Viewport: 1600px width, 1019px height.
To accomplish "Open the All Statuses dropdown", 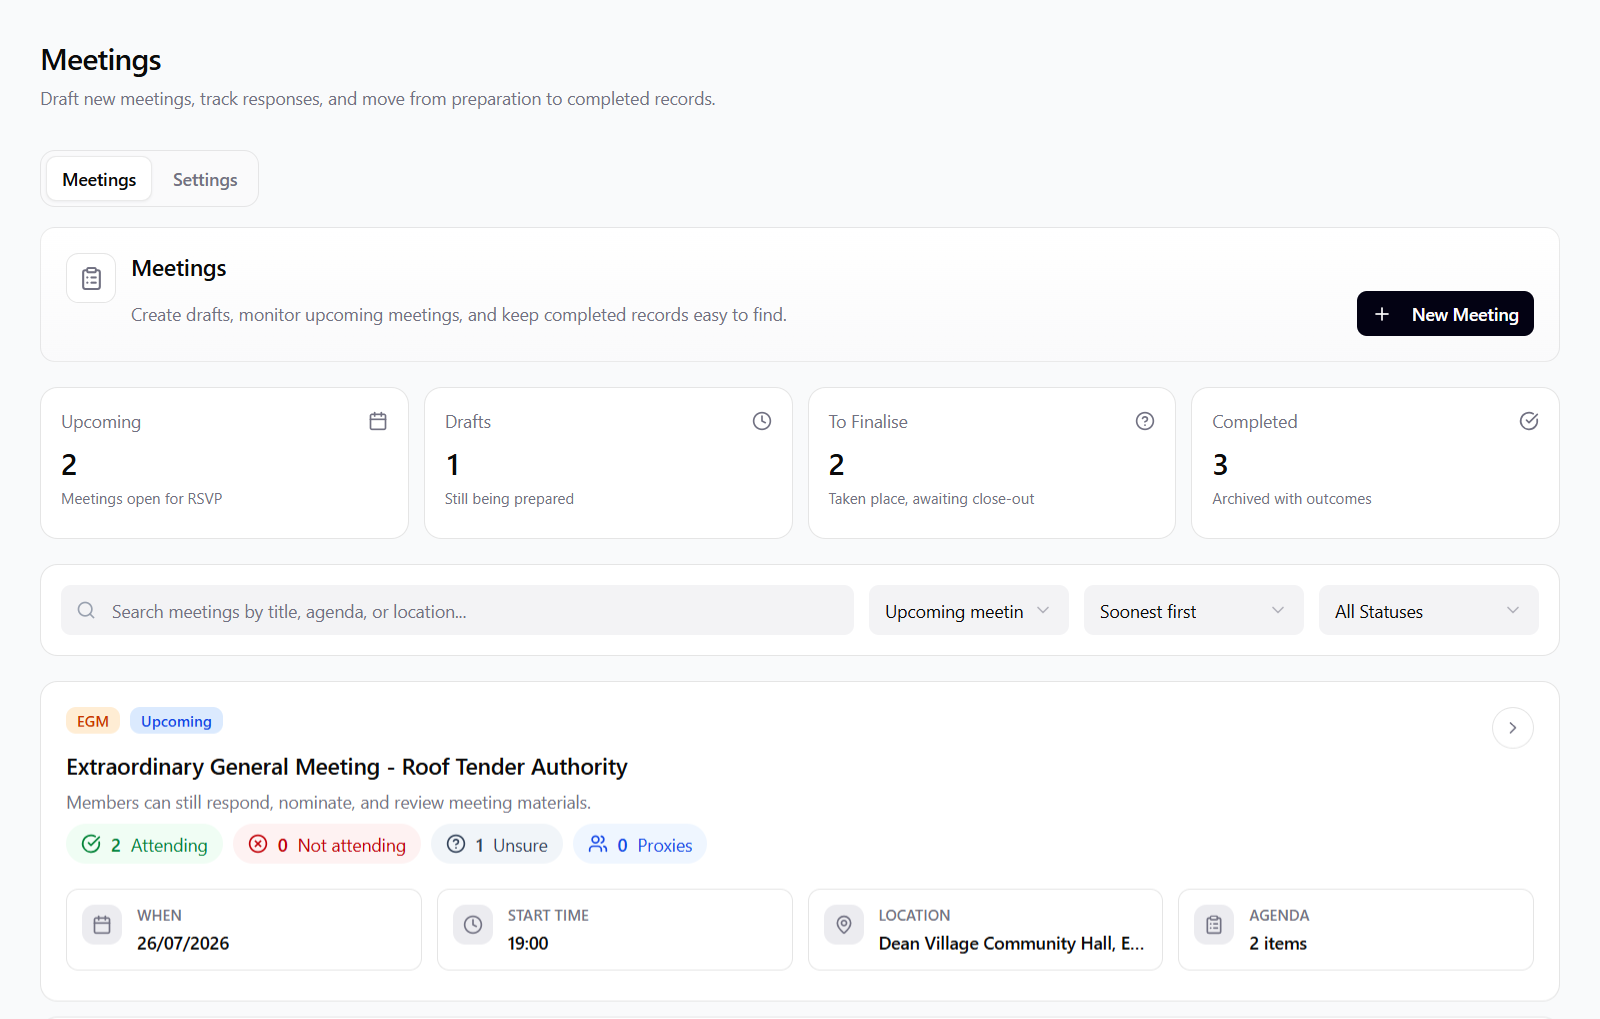I will (x=1429, y=610).
